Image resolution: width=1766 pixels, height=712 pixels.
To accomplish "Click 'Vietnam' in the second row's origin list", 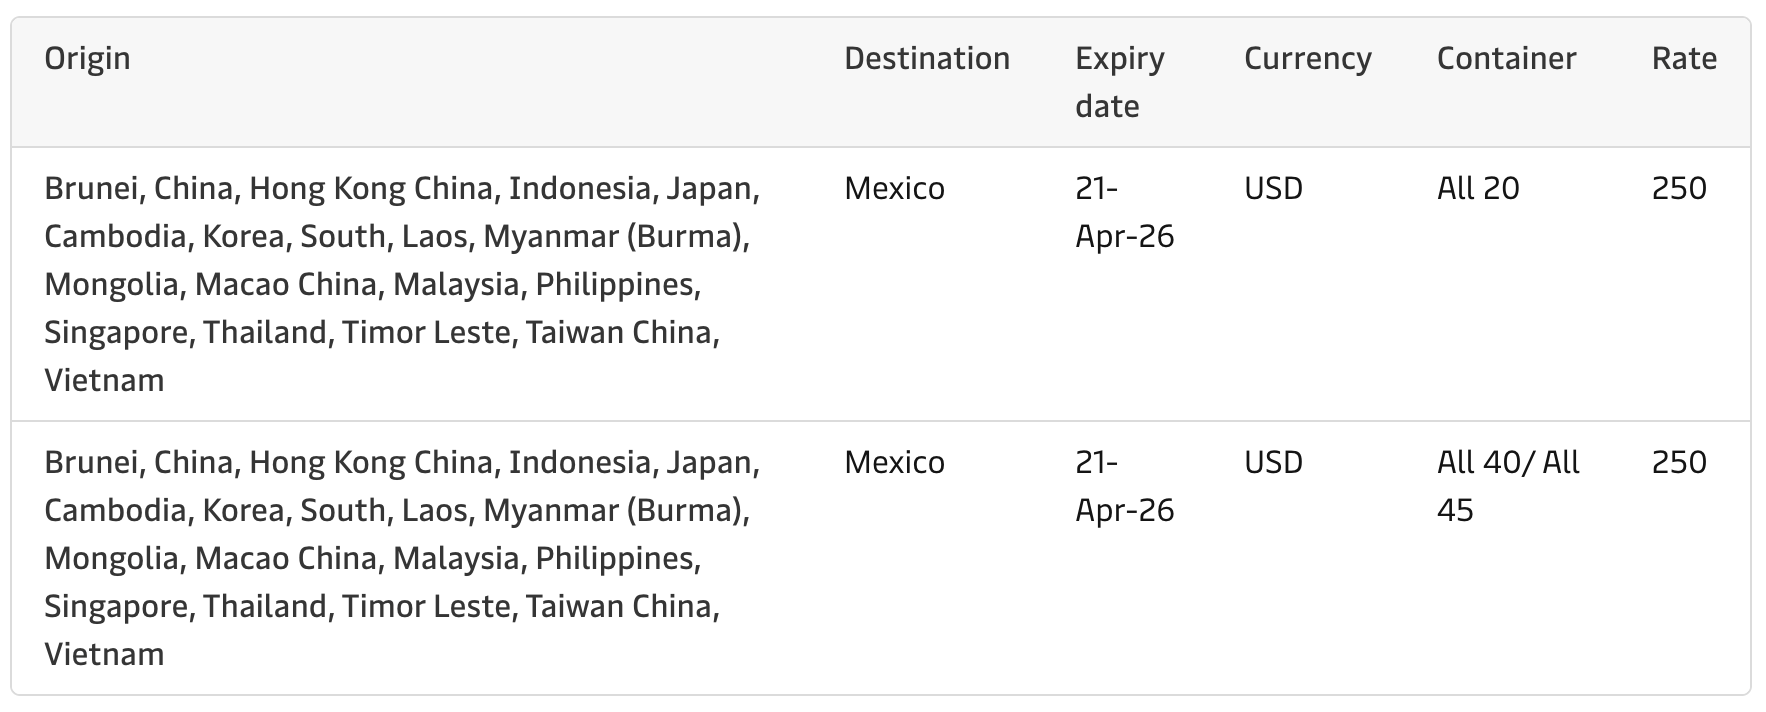I will coord(104,655).
